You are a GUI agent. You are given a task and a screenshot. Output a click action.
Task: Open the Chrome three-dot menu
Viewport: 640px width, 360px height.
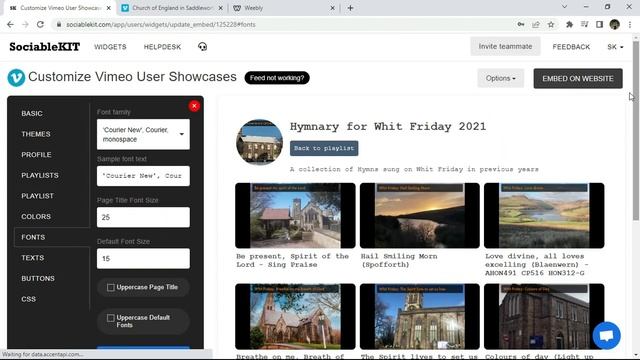coord(630,24)
